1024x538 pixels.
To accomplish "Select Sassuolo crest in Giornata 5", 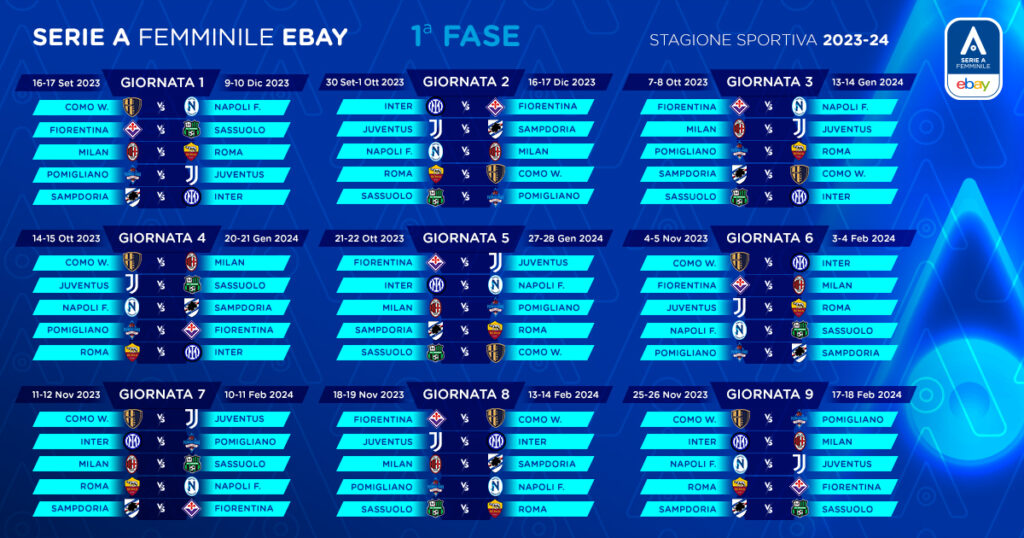I will 435,352.
